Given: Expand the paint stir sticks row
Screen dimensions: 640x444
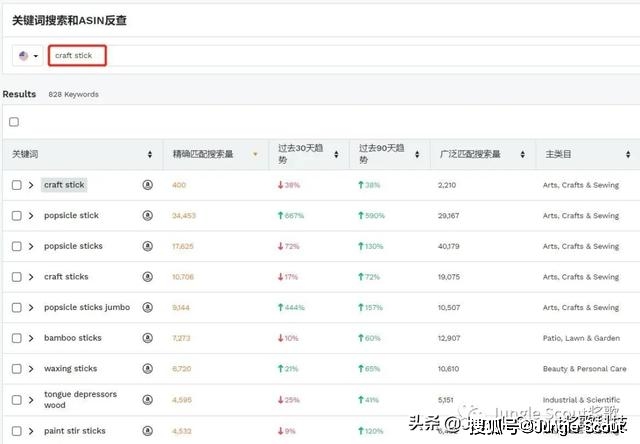Looking at the screenshot, I should click(31, 431).
